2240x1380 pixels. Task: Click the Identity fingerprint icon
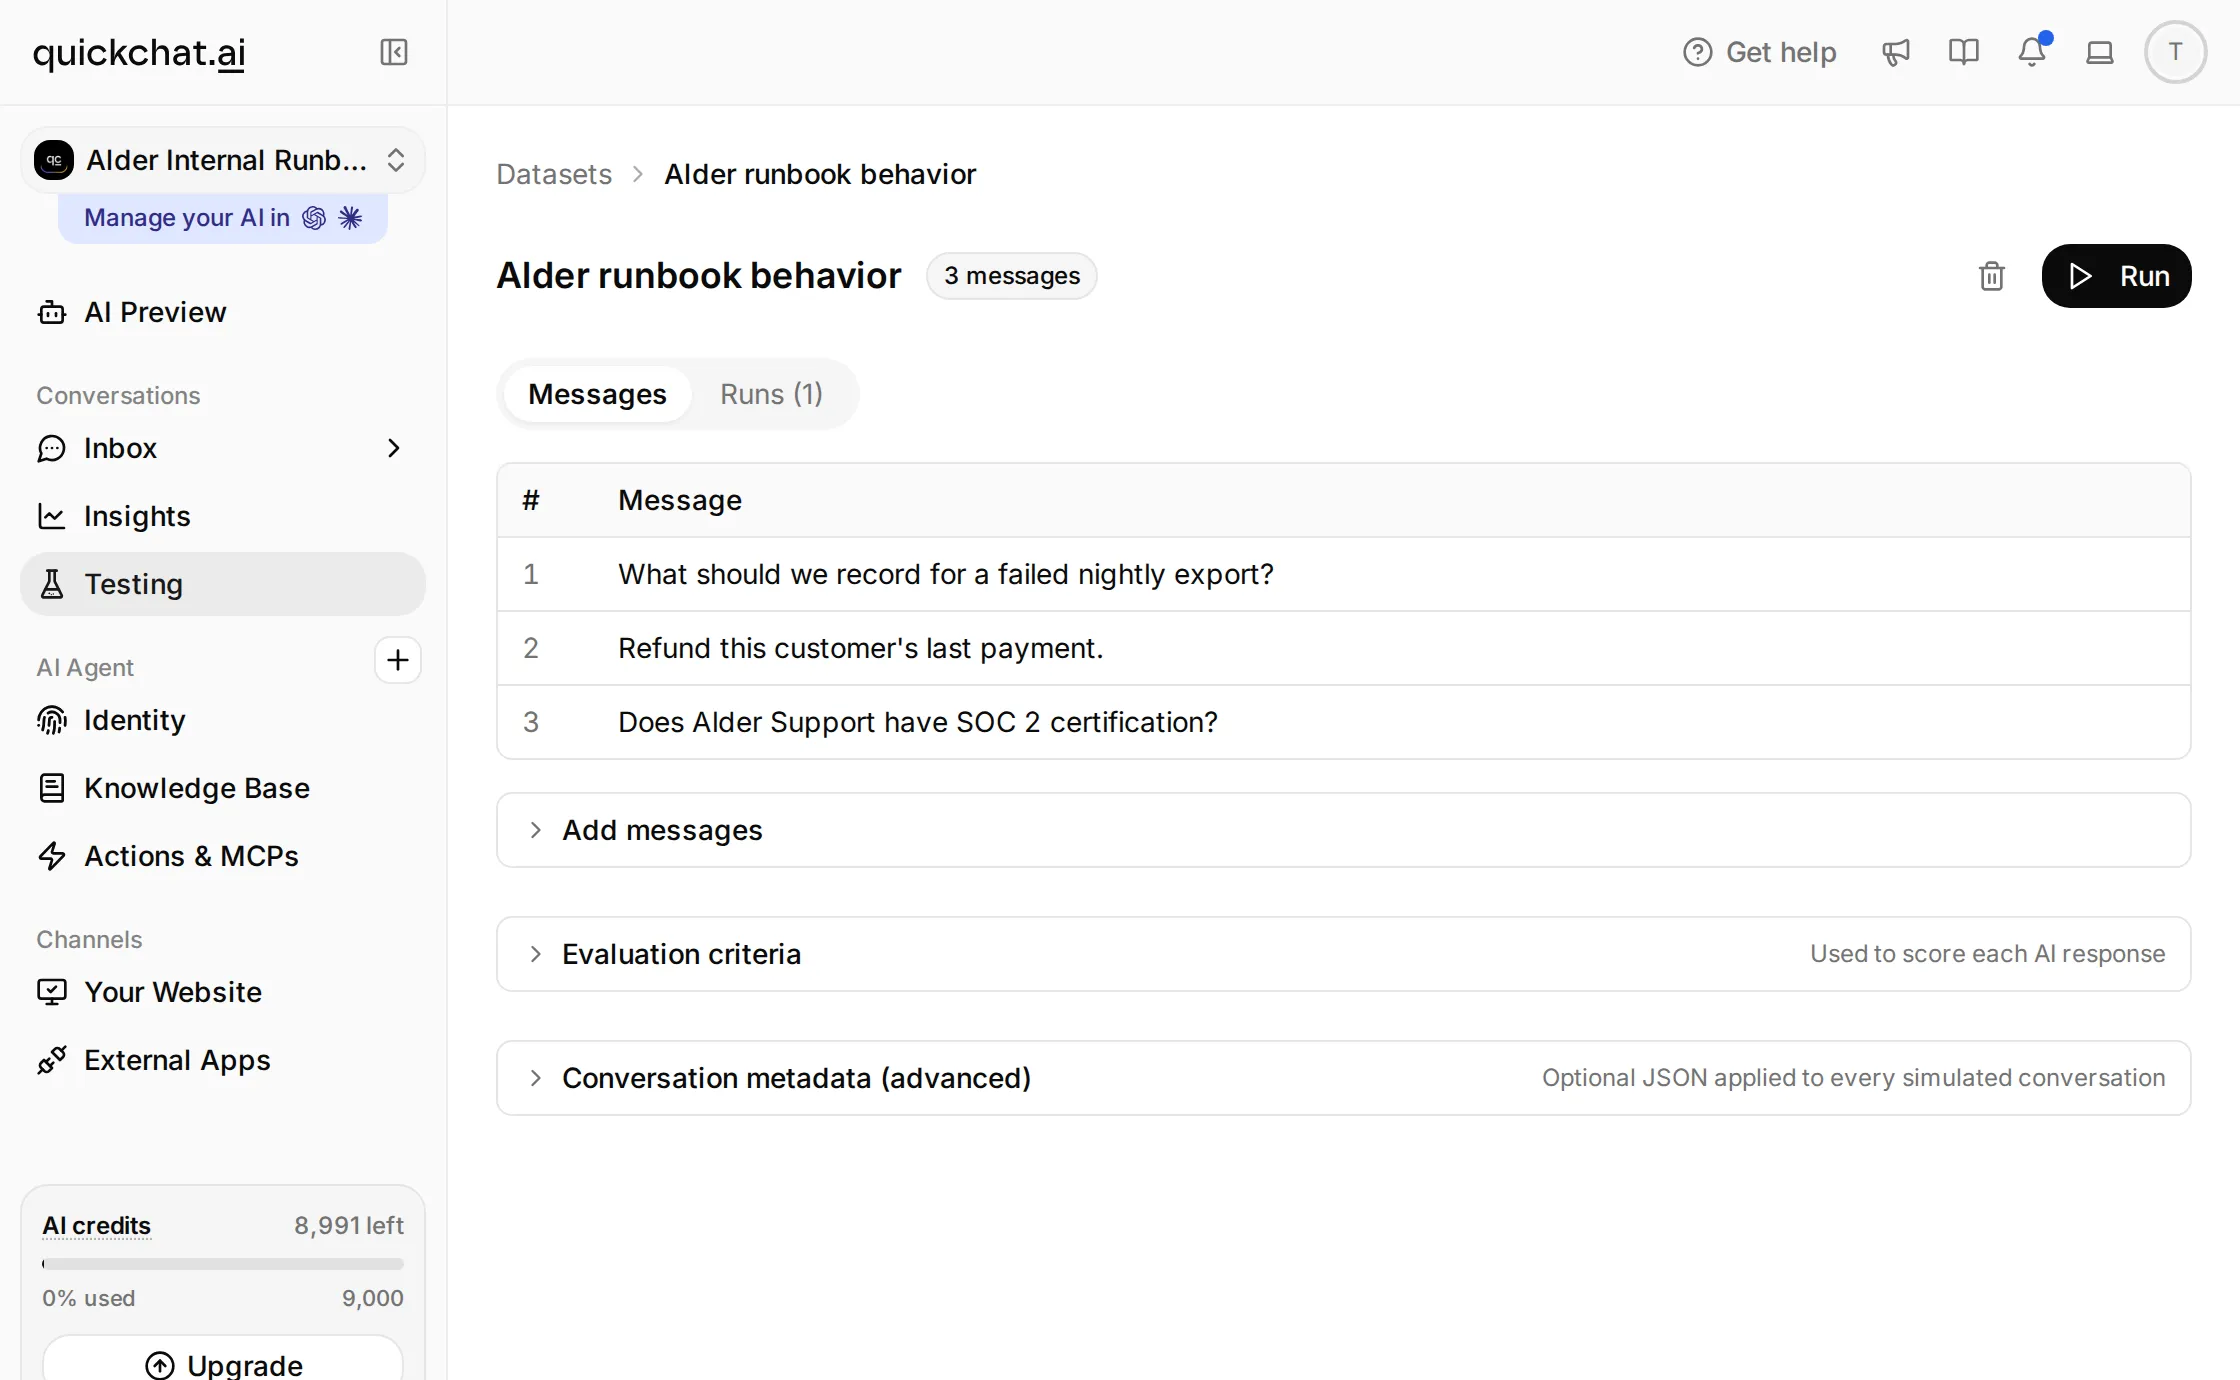point(52,721)
